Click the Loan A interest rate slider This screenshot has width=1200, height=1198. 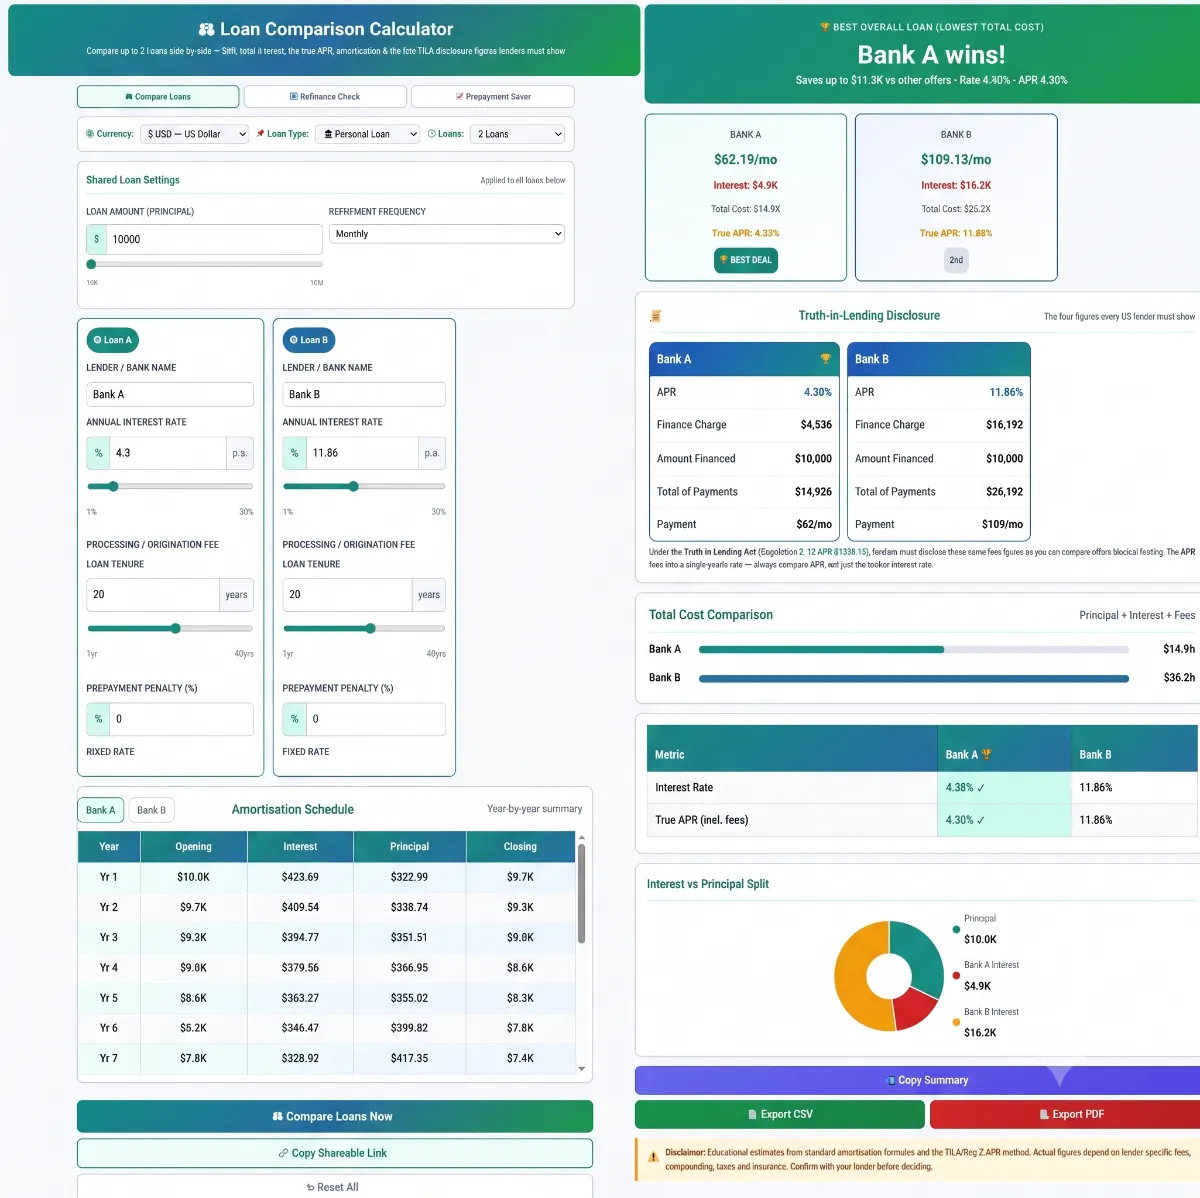tap(170, 487)
